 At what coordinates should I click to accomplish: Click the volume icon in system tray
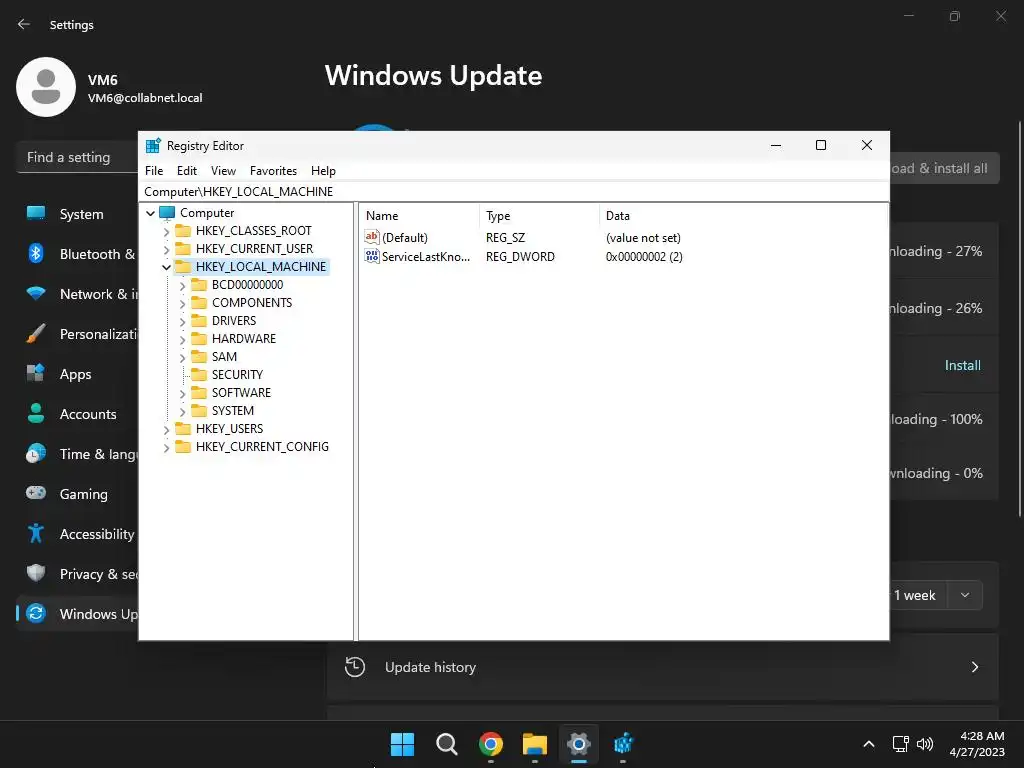tap(925, 744)
